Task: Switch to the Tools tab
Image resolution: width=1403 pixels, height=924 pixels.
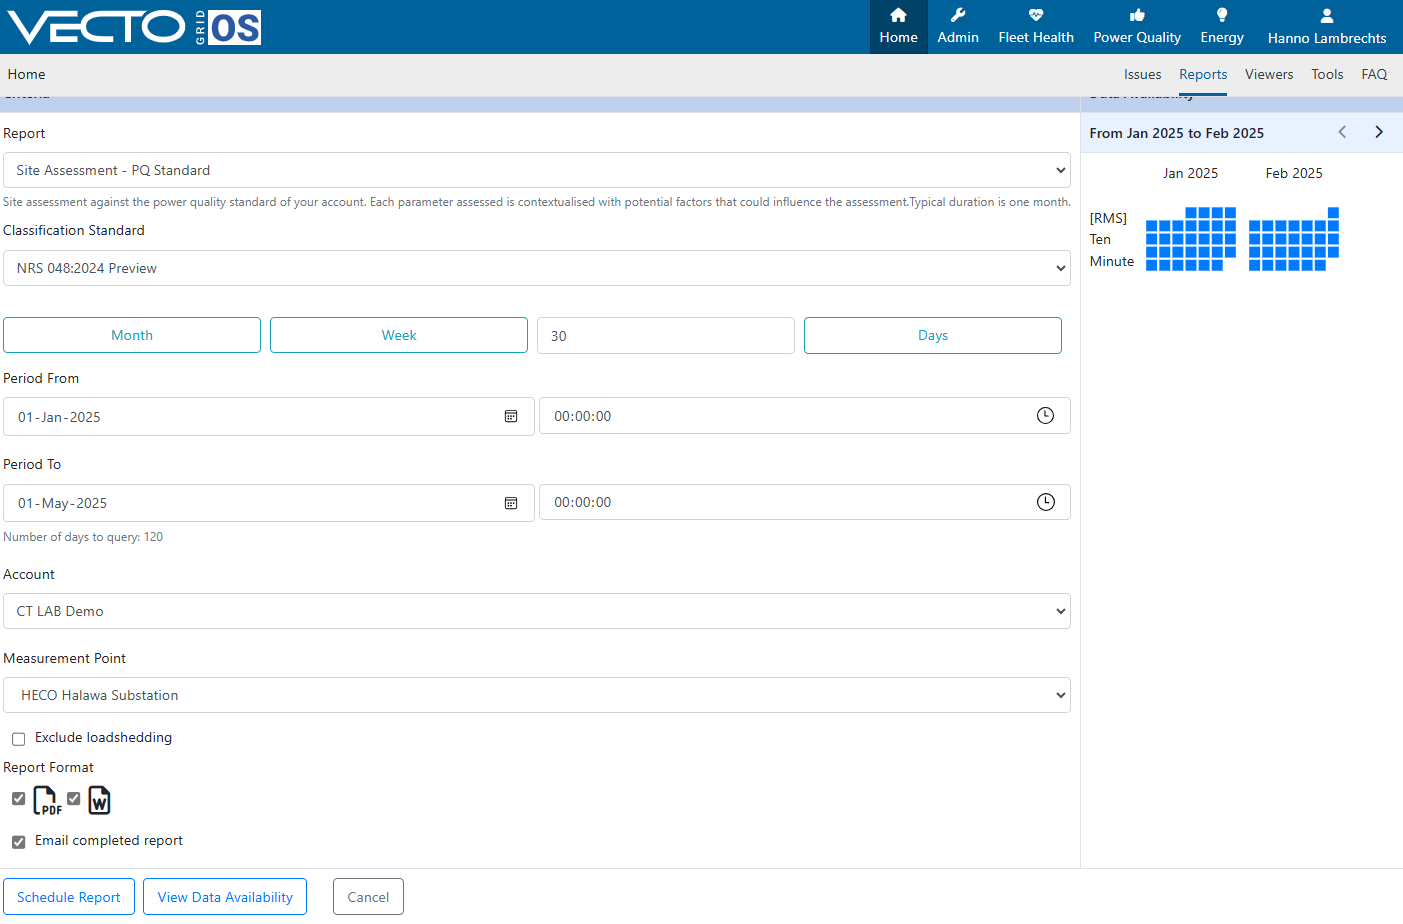Action: [1327, 74]
